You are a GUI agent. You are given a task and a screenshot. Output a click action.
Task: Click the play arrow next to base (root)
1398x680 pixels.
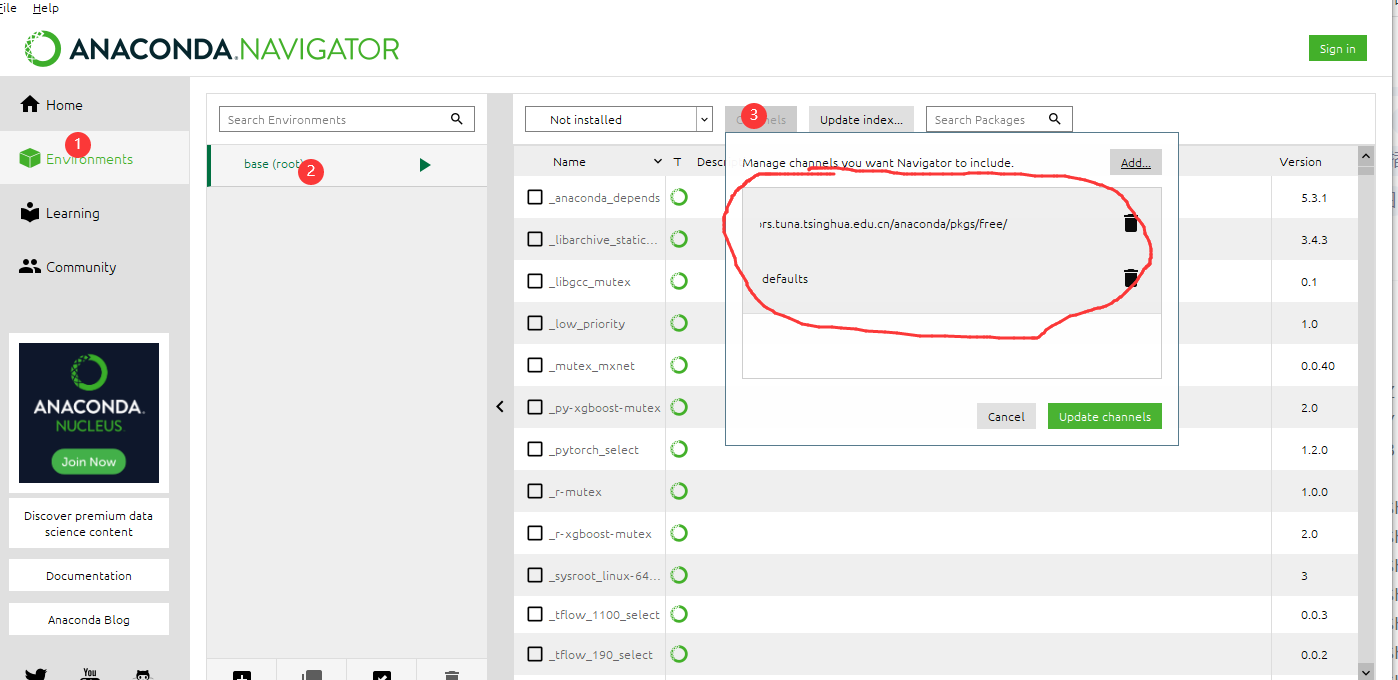coord(425,165)
